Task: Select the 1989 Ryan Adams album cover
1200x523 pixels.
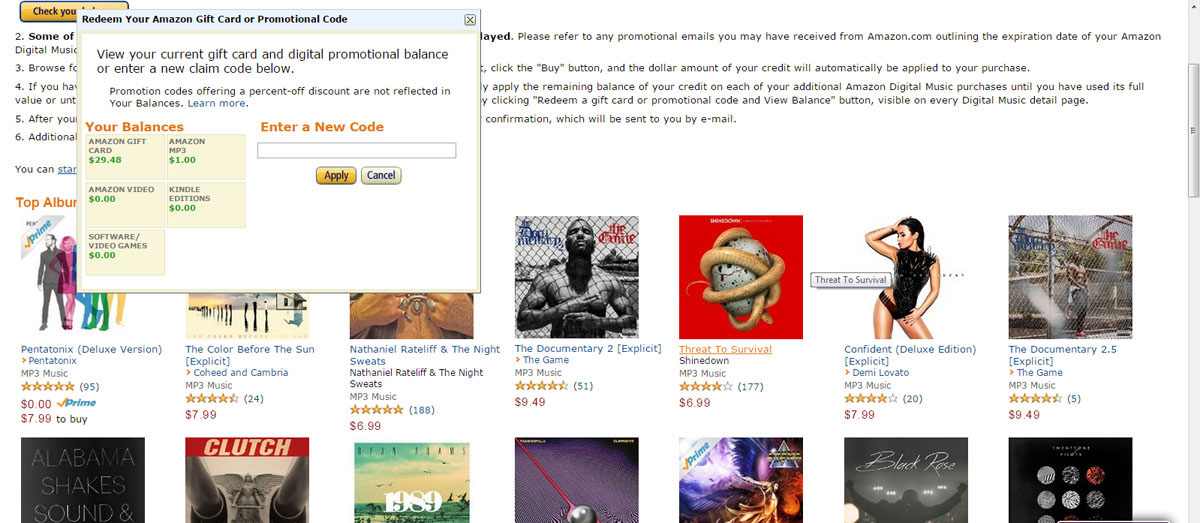Action: click(411, 480)
